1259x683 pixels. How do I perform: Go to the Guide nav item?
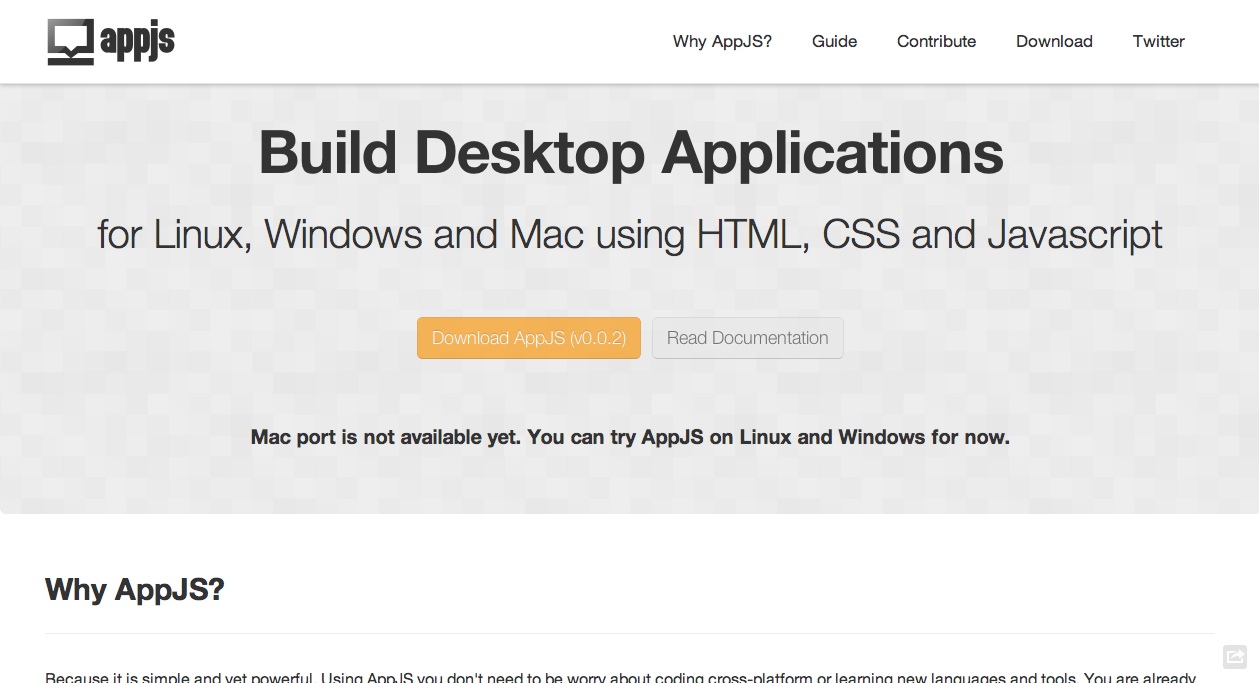pyautogui.click(x=835, y=41)
